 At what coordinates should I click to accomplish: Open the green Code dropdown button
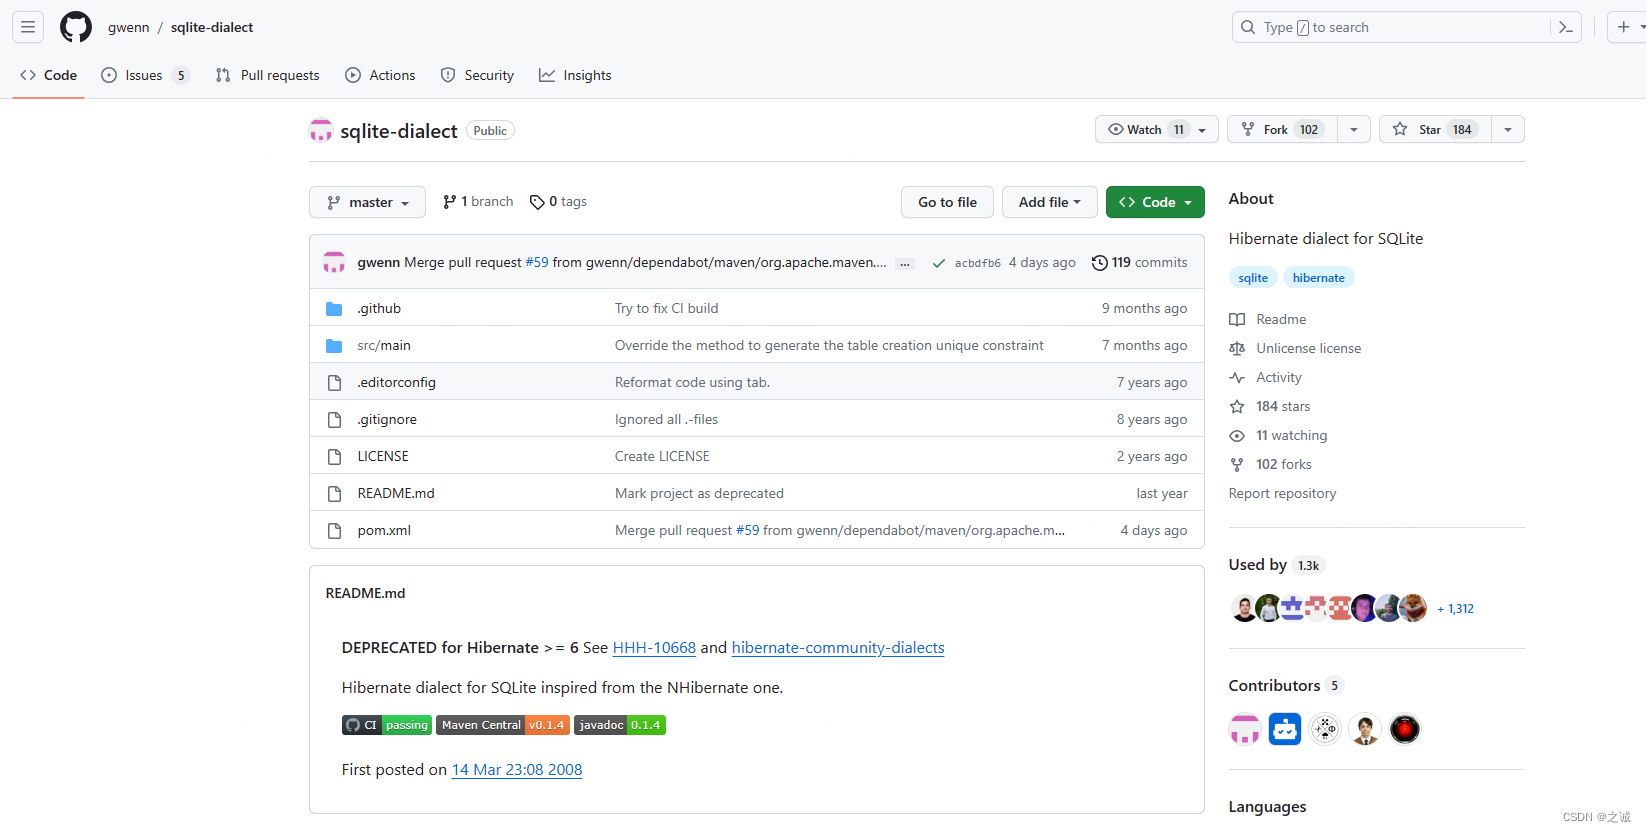[x=1155, y=202]
